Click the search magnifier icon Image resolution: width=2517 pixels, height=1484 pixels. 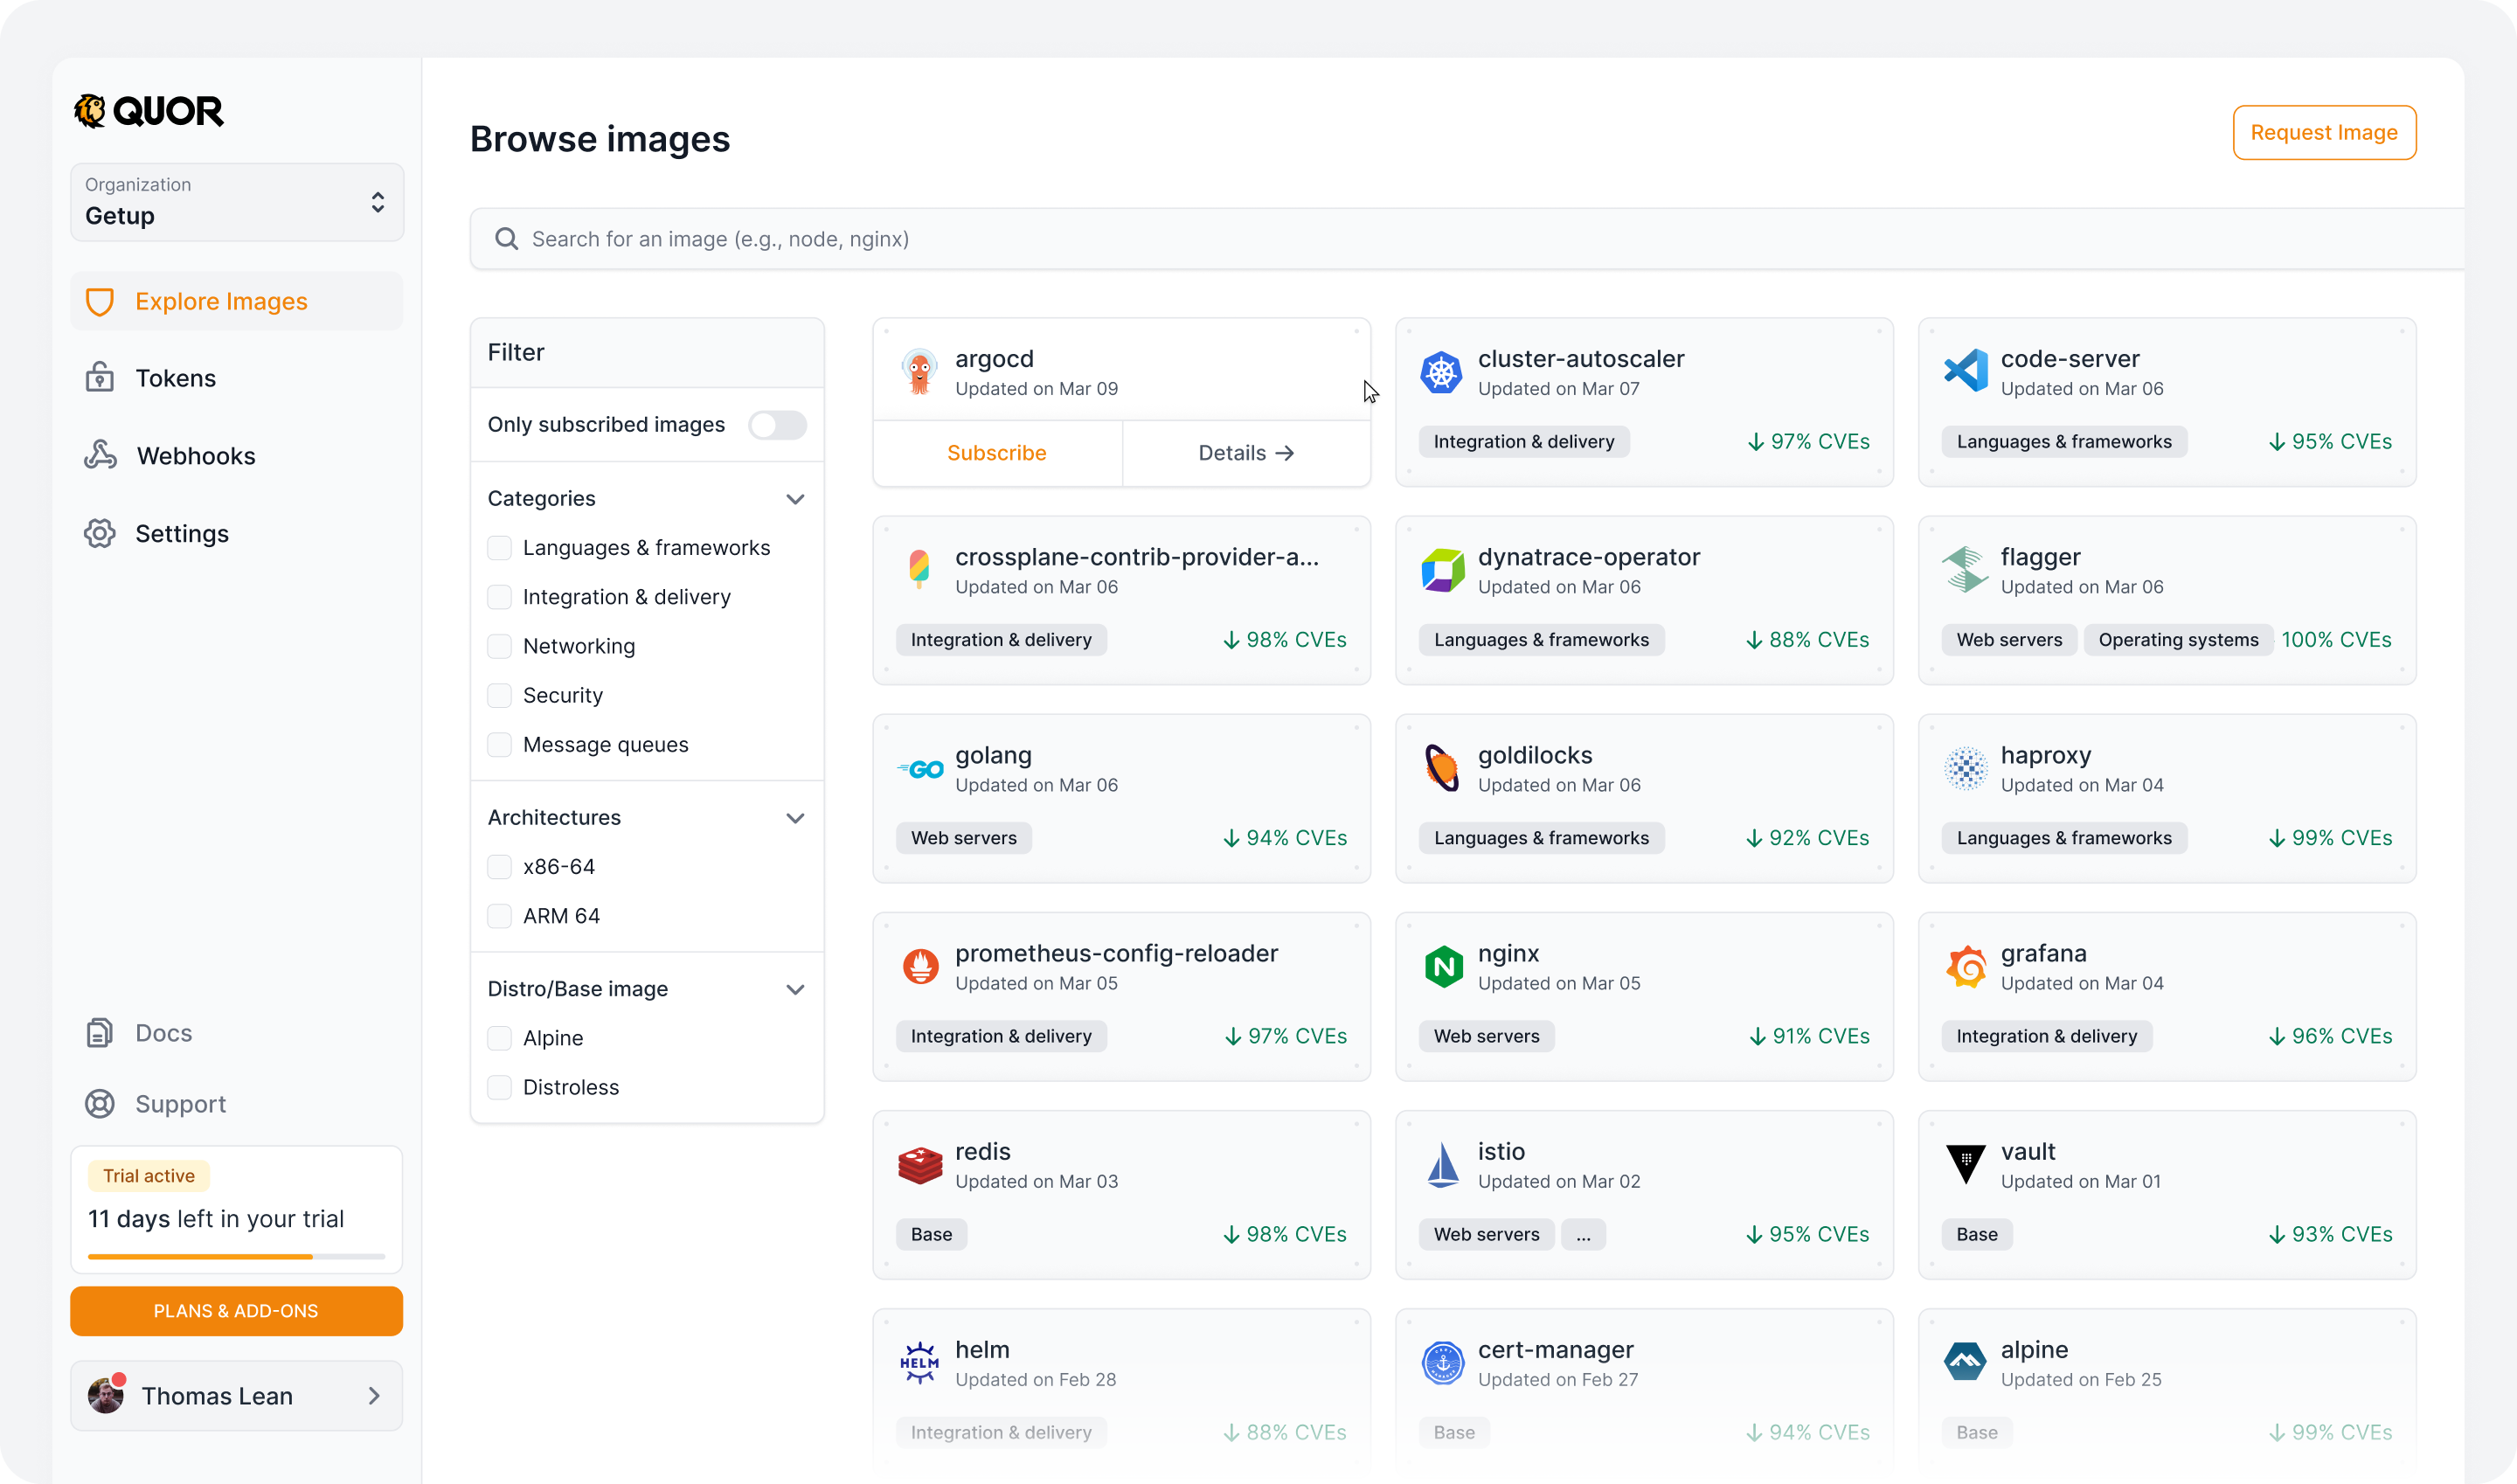[x=506, y=238]
